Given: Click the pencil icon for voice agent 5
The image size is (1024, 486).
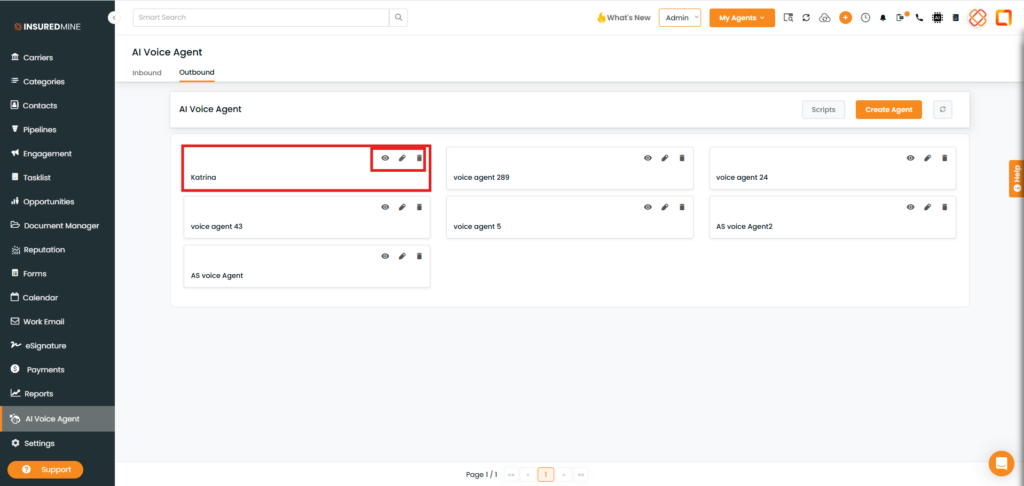Looking at the screenshot, I should pos(665,207).
